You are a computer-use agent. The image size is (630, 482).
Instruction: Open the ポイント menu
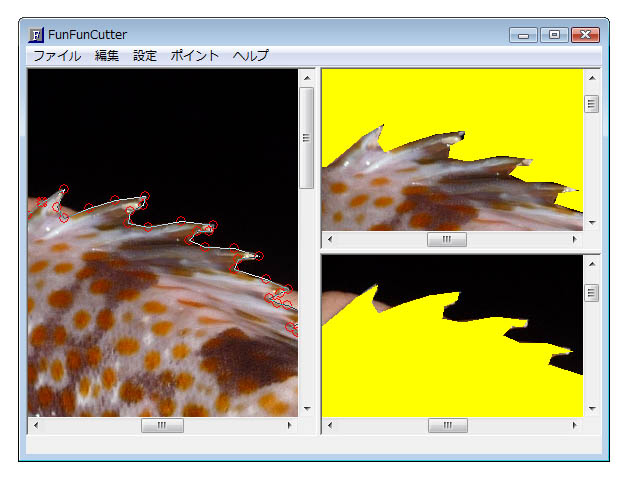click(x=194, y=55)
